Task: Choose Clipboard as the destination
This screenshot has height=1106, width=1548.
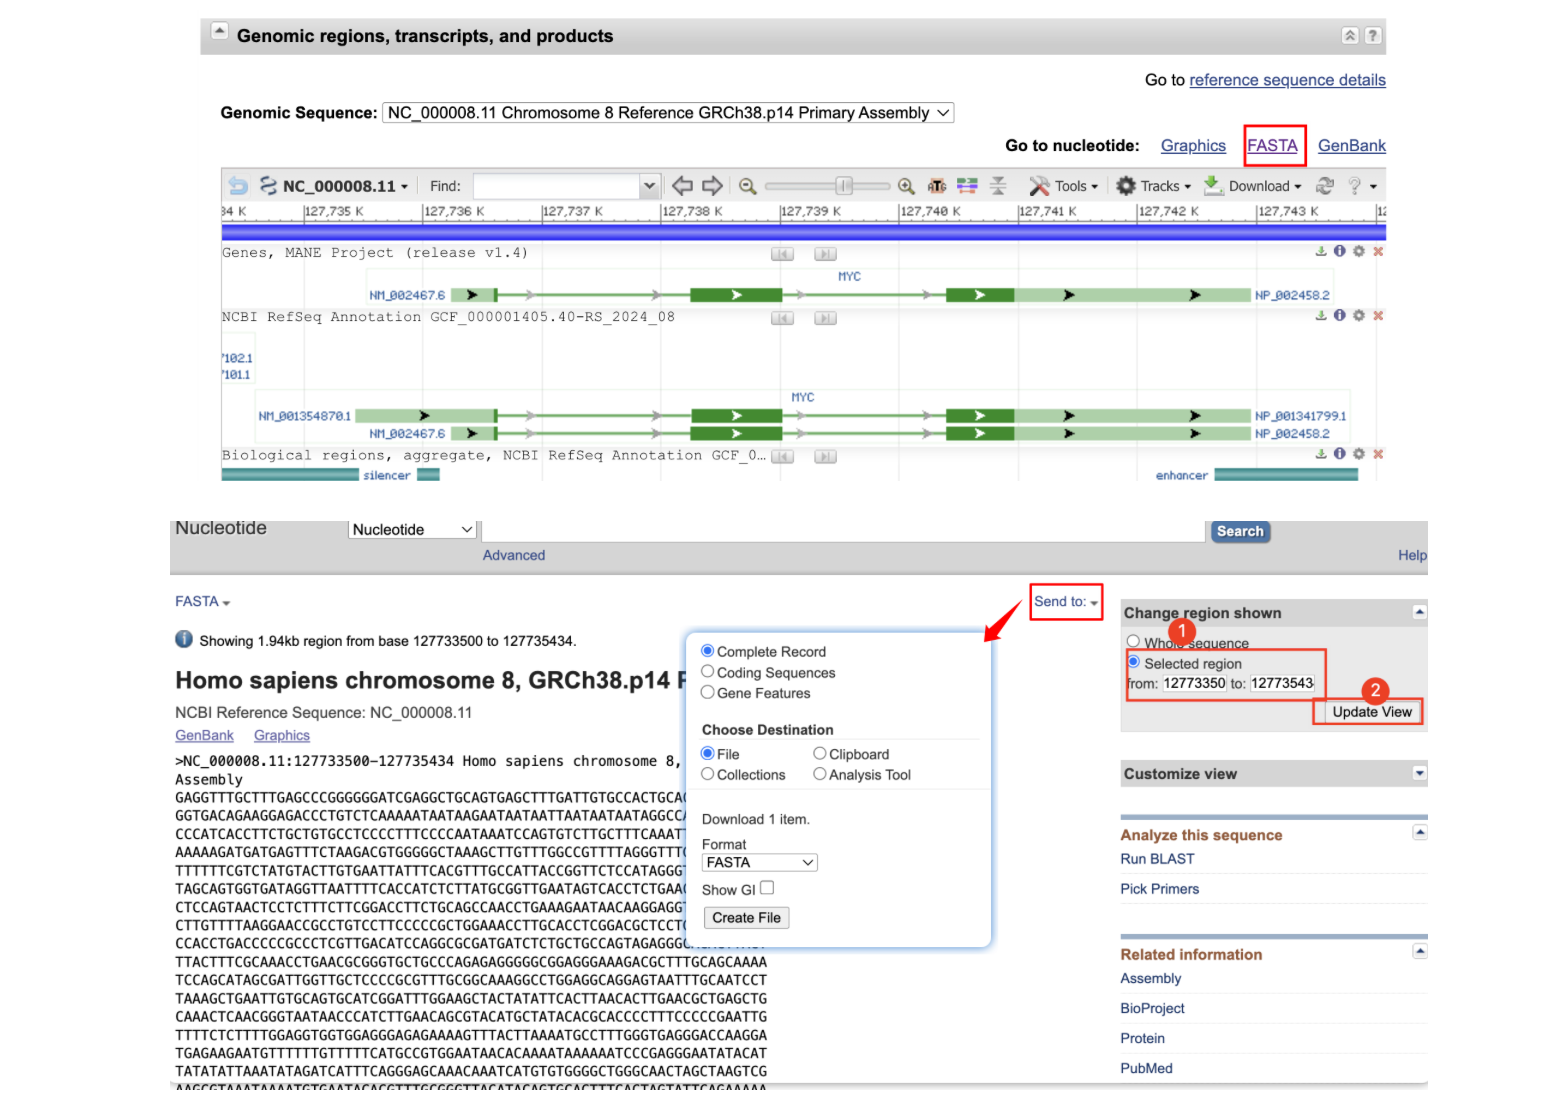Action: click(x=820, y=754)
